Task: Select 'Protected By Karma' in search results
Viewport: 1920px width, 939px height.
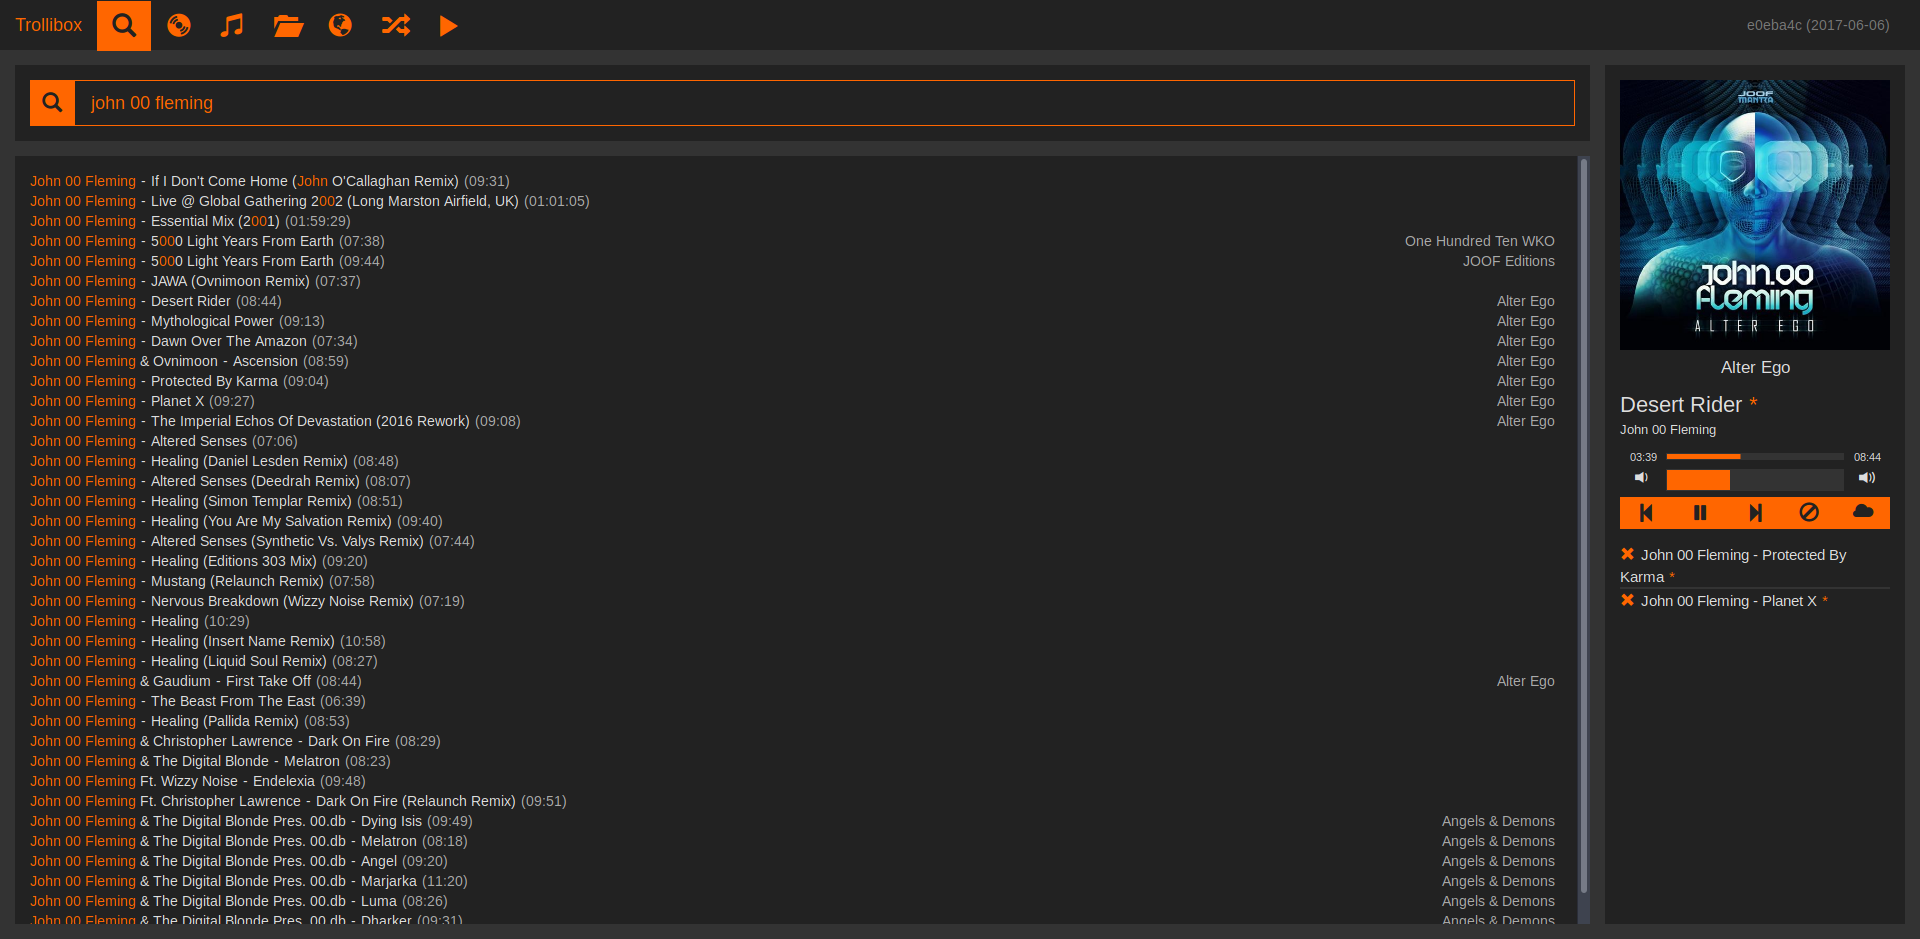Action: 214,381
